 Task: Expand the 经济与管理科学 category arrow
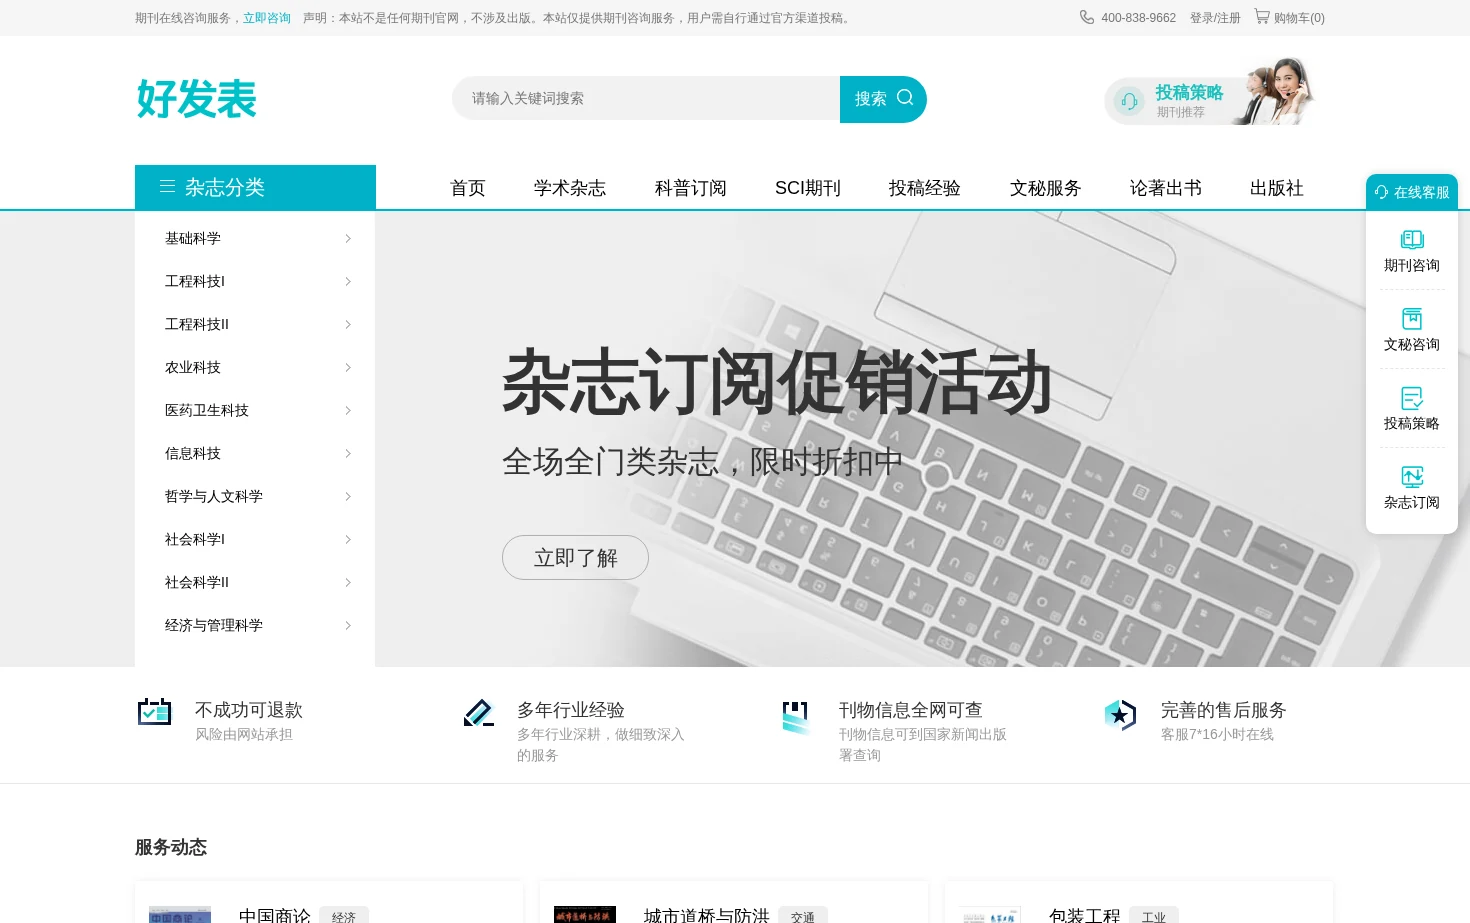click(348, 625)
